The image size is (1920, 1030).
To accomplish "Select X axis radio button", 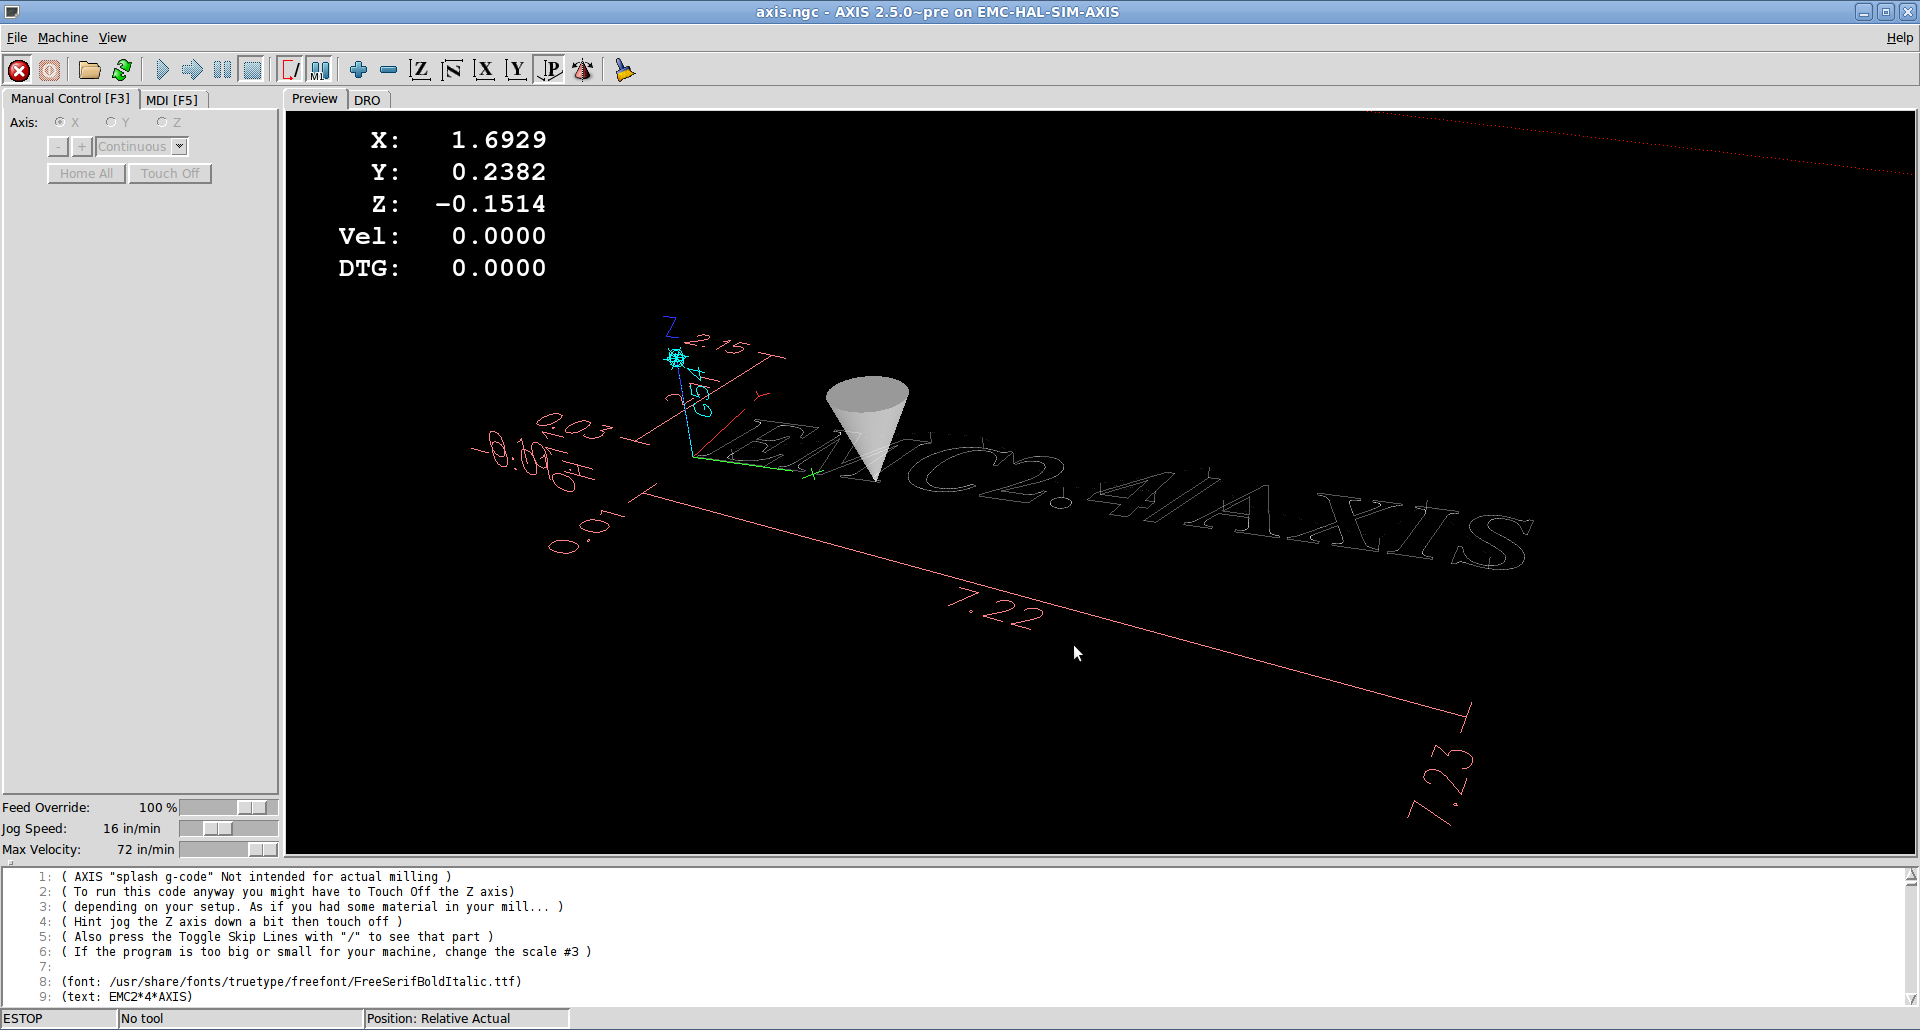I will coord(60,122).
